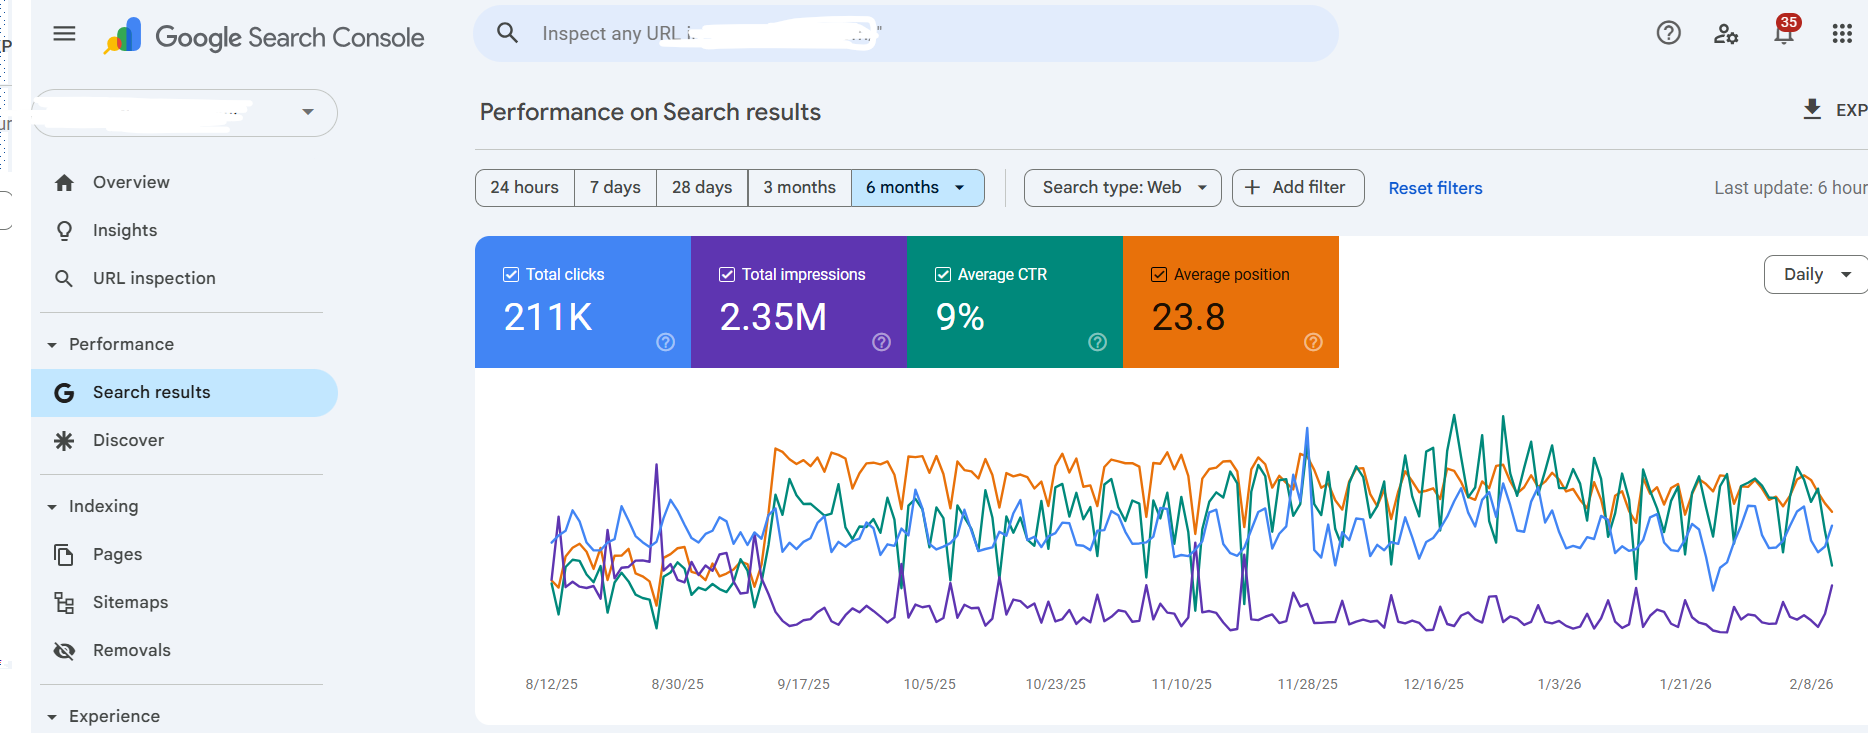Click the Export download icon

pyautogui.click(x=1811, y=109)
